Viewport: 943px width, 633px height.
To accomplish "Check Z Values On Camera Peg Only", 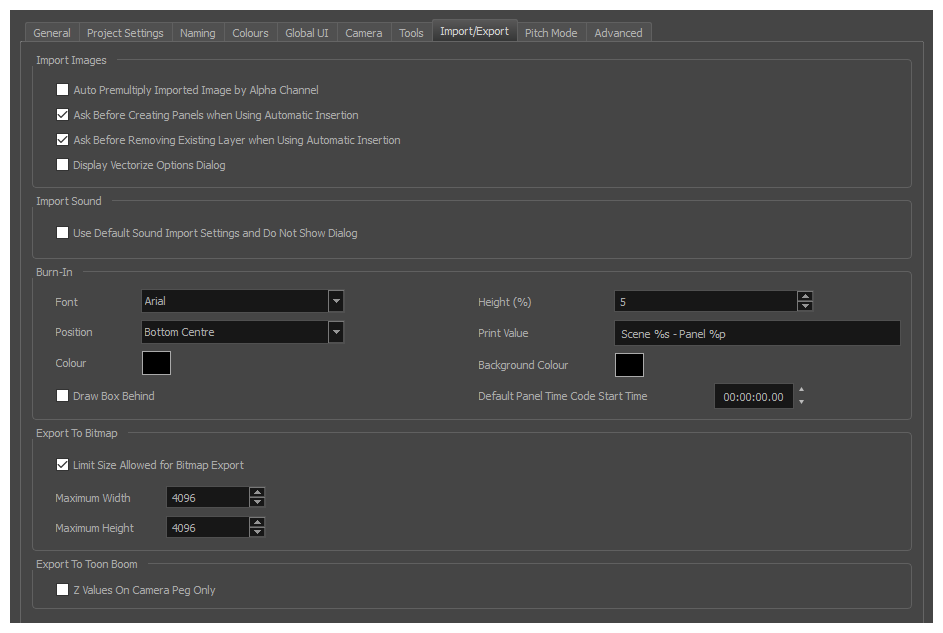I will pyautogui.click(x=63, y=590).
